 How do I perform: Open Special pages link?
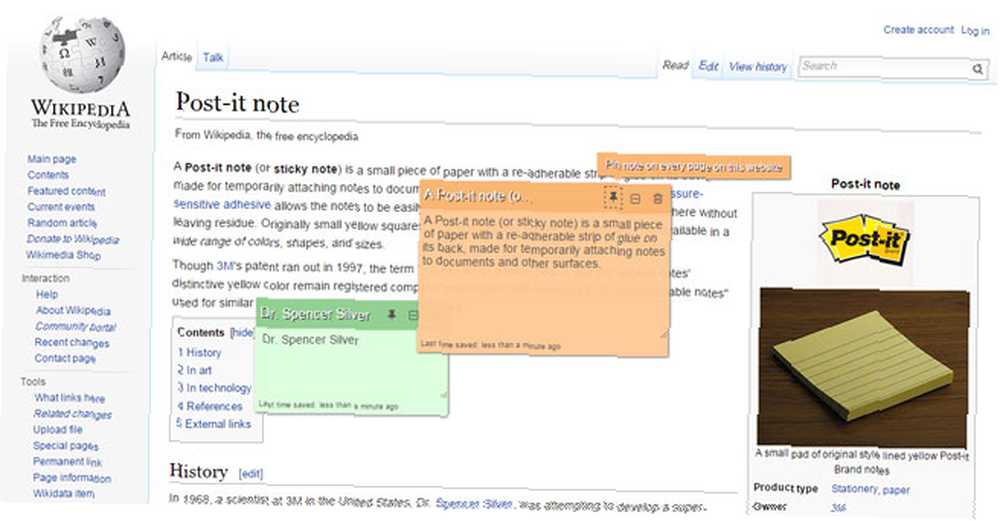pos(66,446)
